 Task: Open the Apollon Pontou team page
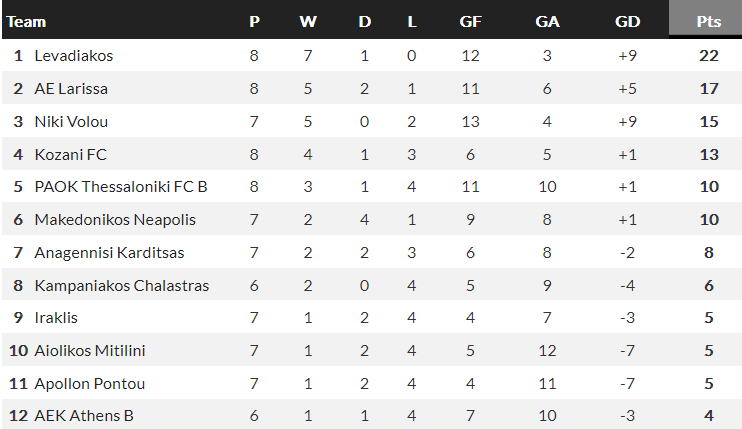(x=90, y=384)
